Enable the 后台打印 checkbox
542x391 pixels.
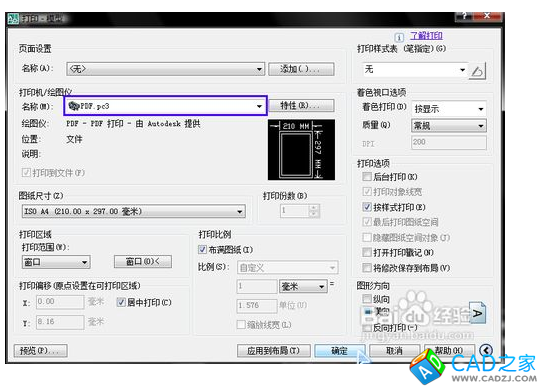click(x=366, y=177)
